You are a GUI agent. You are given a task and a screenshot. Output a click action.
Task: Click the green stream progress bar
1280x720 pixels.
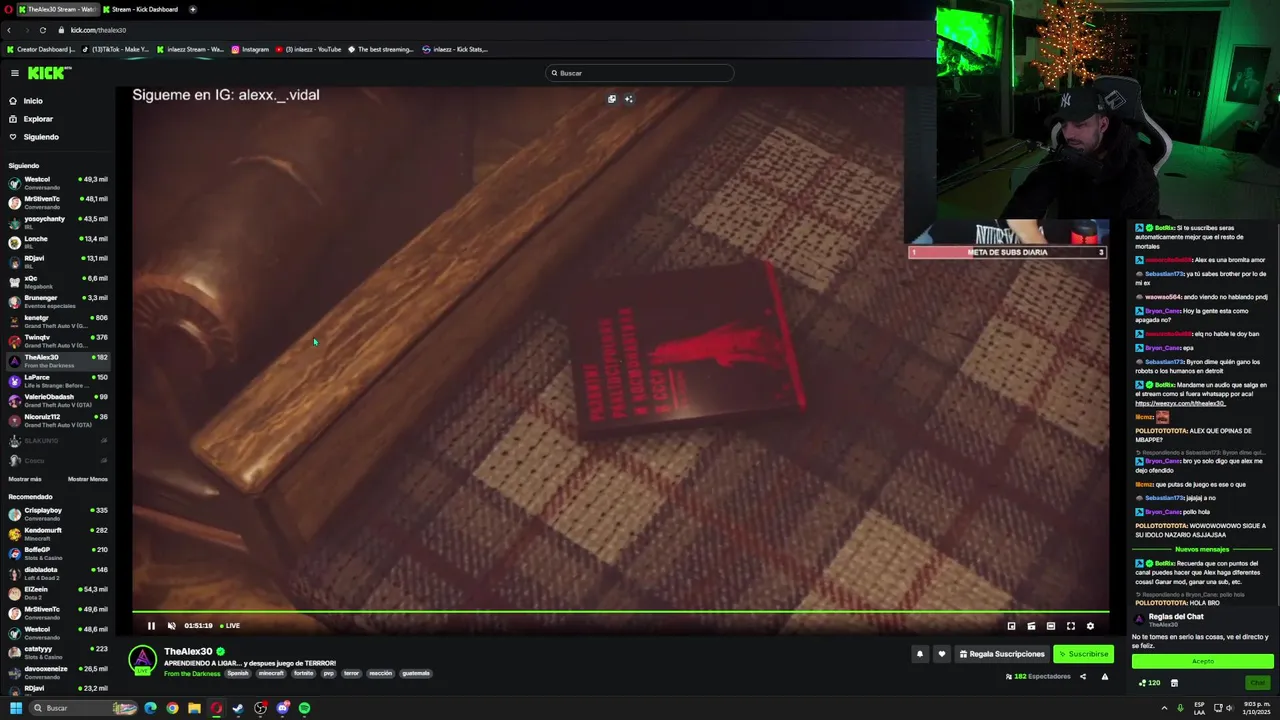tap(620, 611)
